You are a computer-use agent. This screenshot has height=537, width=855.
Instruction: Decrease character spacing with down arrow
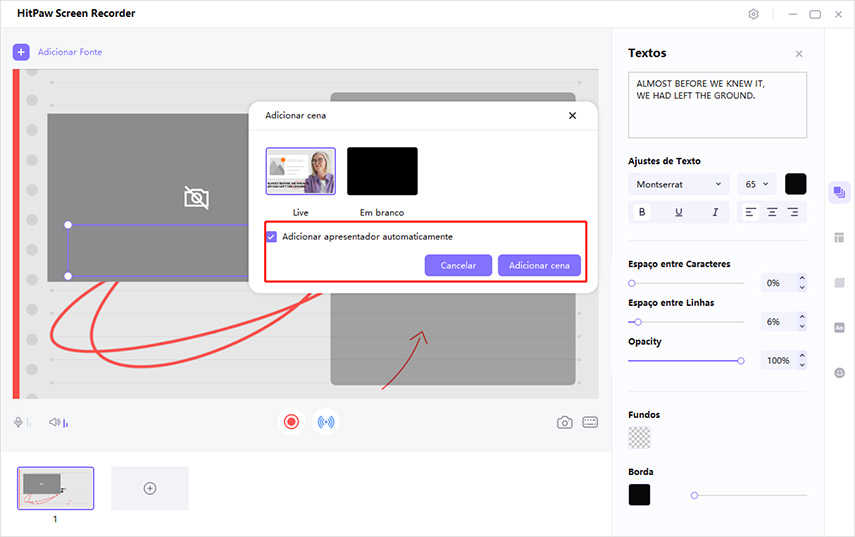point(802,288)
